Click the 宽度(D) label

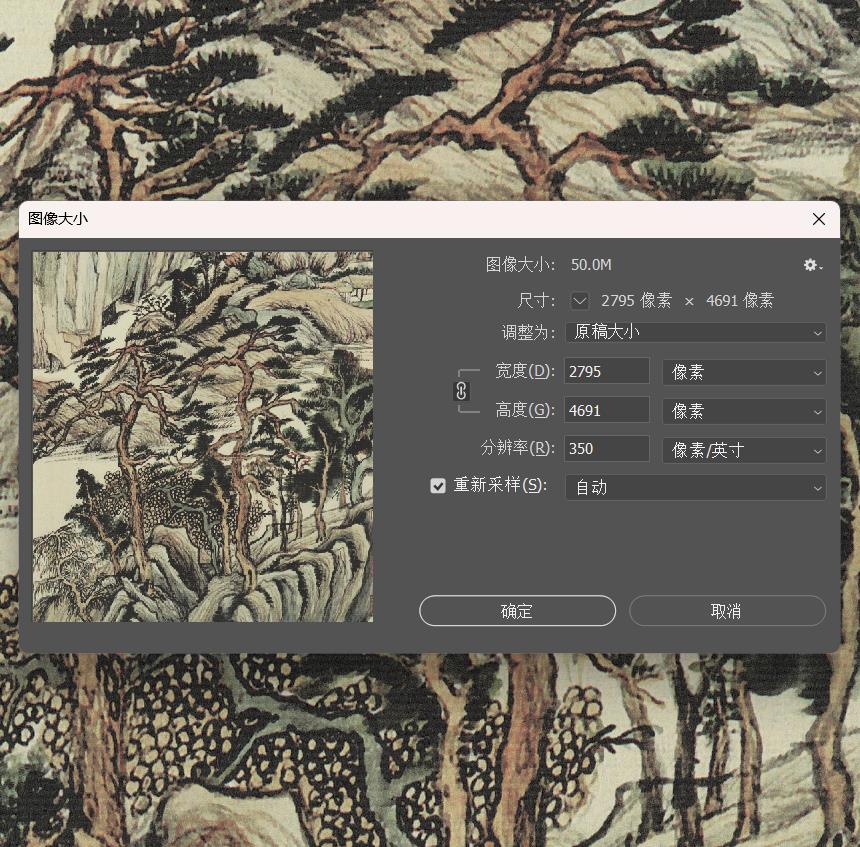(525, 371)
